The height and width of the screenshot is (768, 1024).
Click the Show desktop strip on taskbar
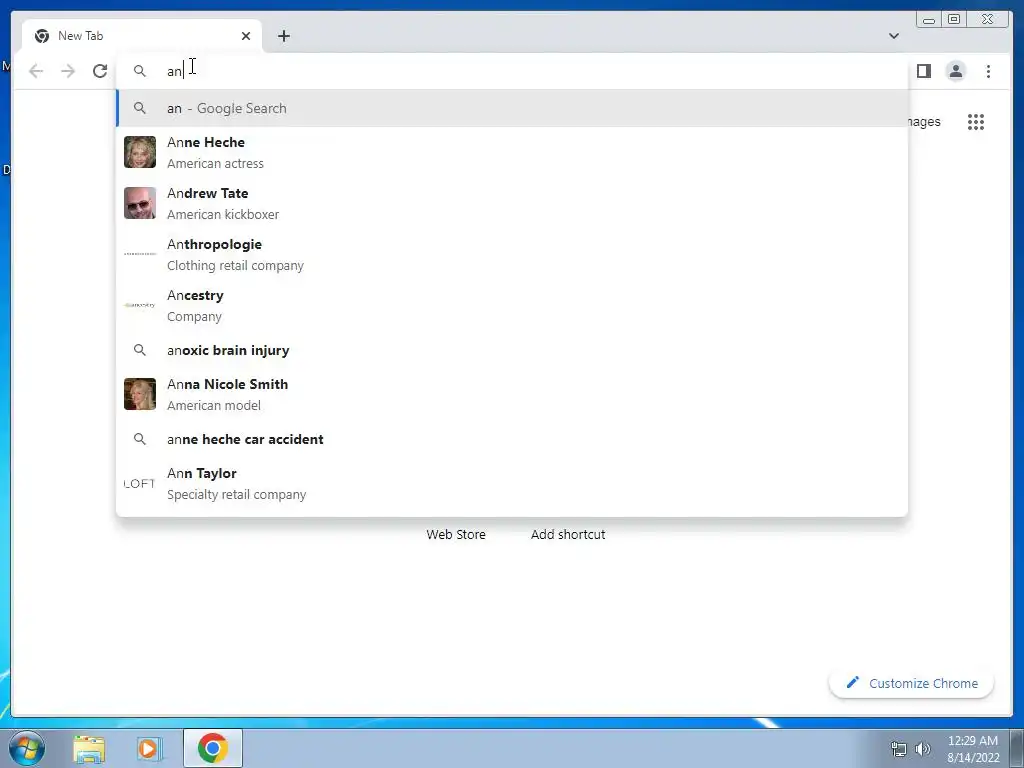click(1017, 748)
